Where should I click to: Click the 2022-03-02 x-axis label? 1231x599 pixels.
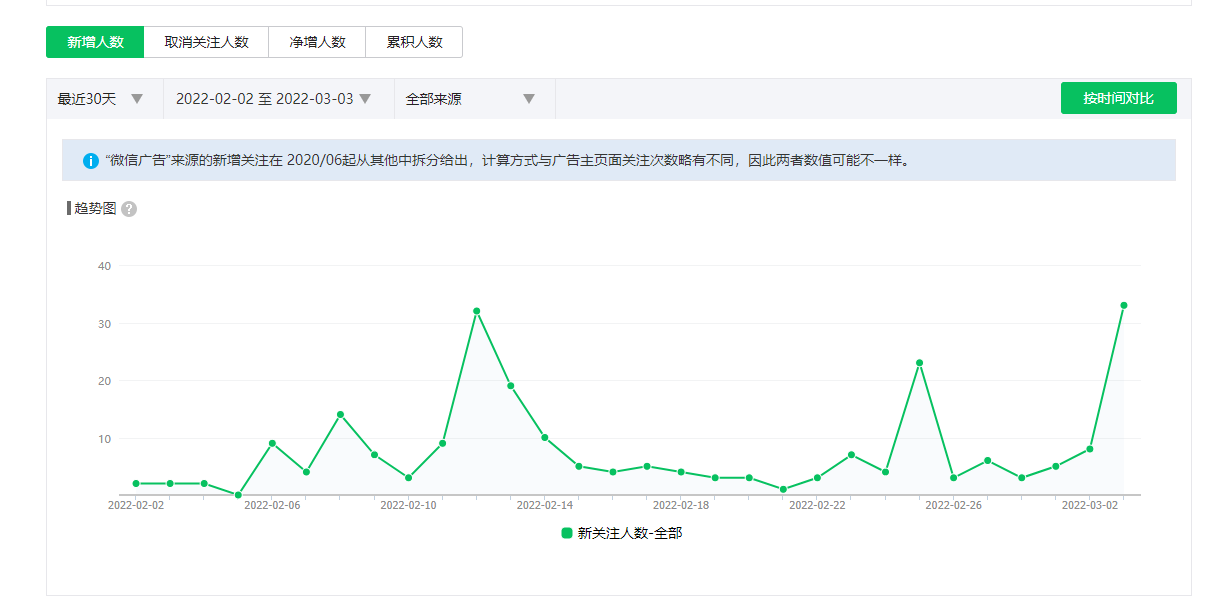(1090, 506)
